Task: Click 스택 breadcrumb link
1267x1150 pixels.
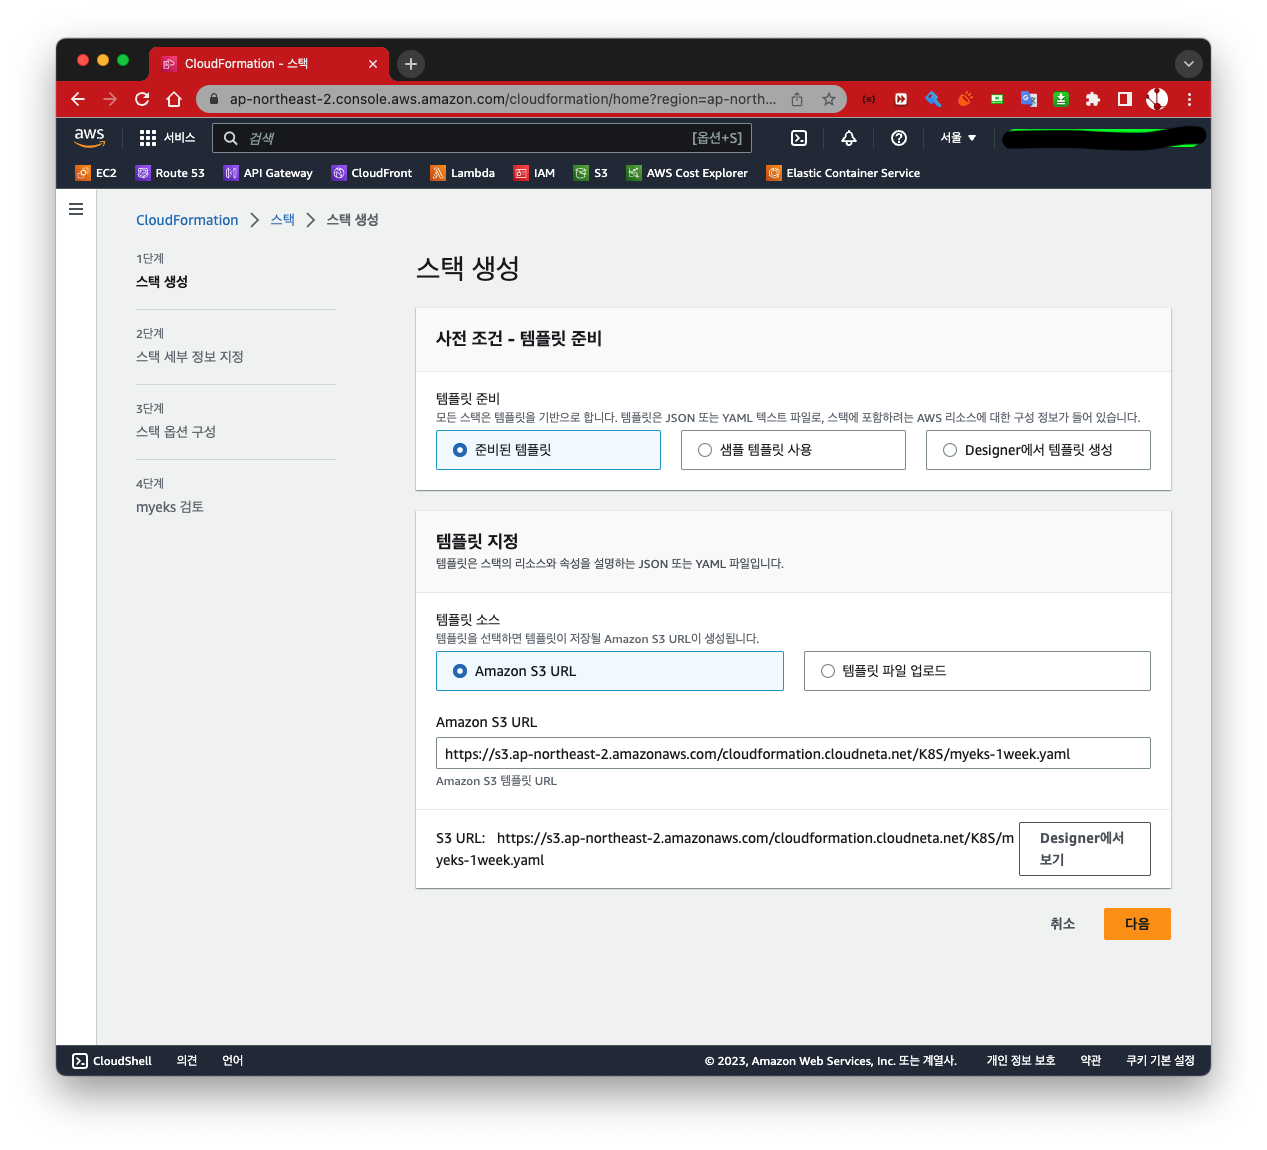Action: coord(282,220)
